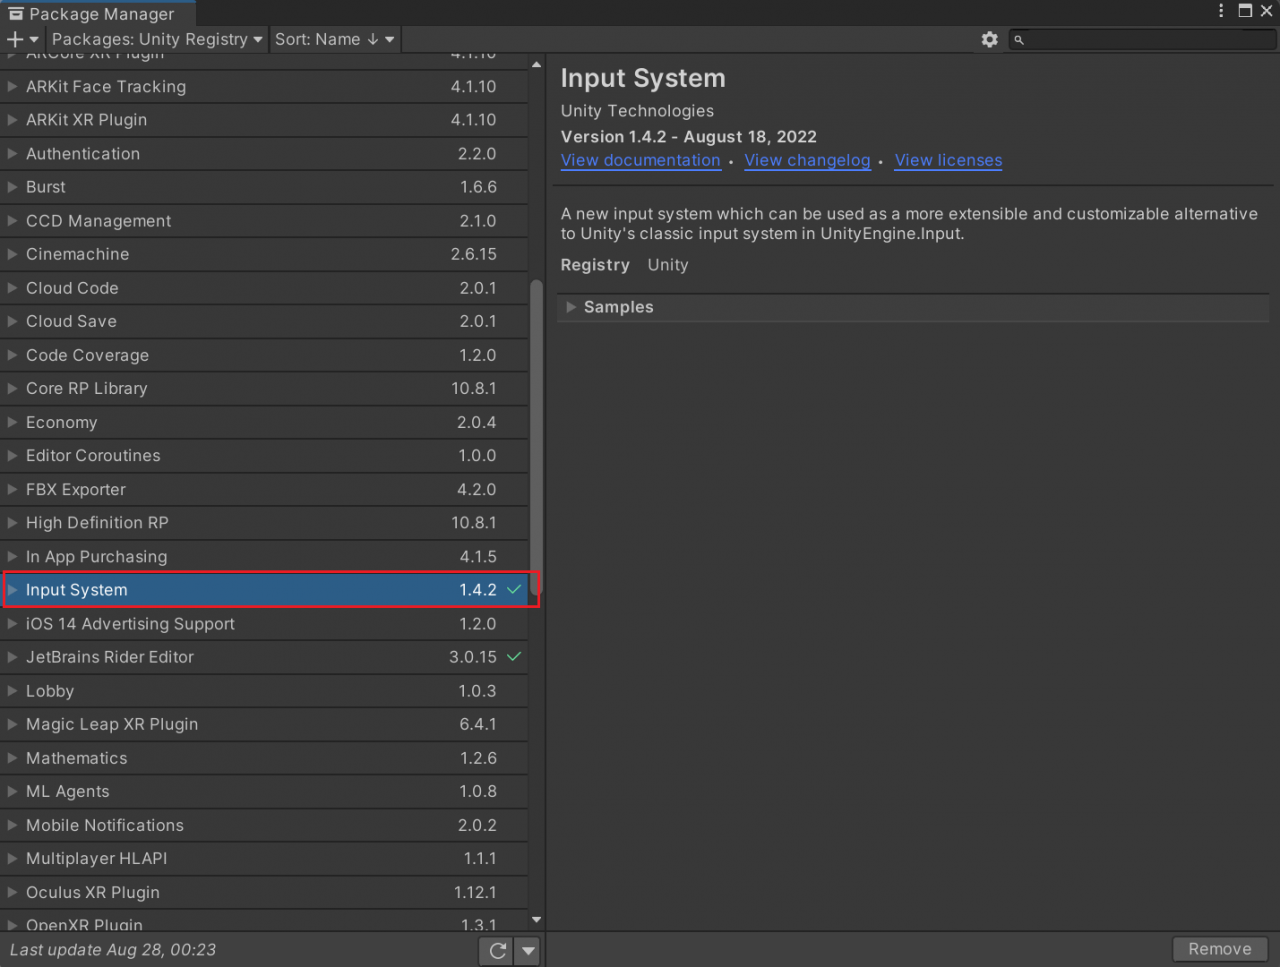Expand the ML Agents arrow
Viewport: 1280px width, 967px height.
(x=12, y=791)
